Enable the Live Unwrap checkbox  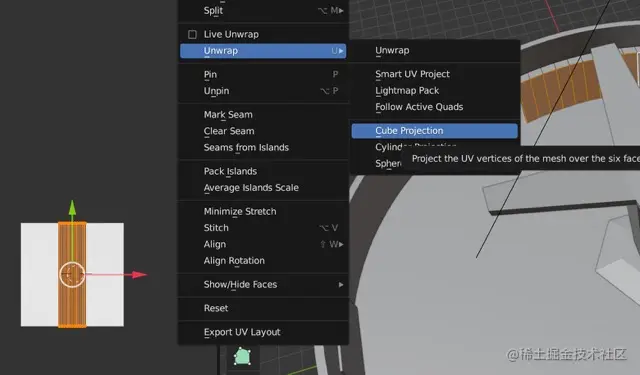click(x=192, y=34)
